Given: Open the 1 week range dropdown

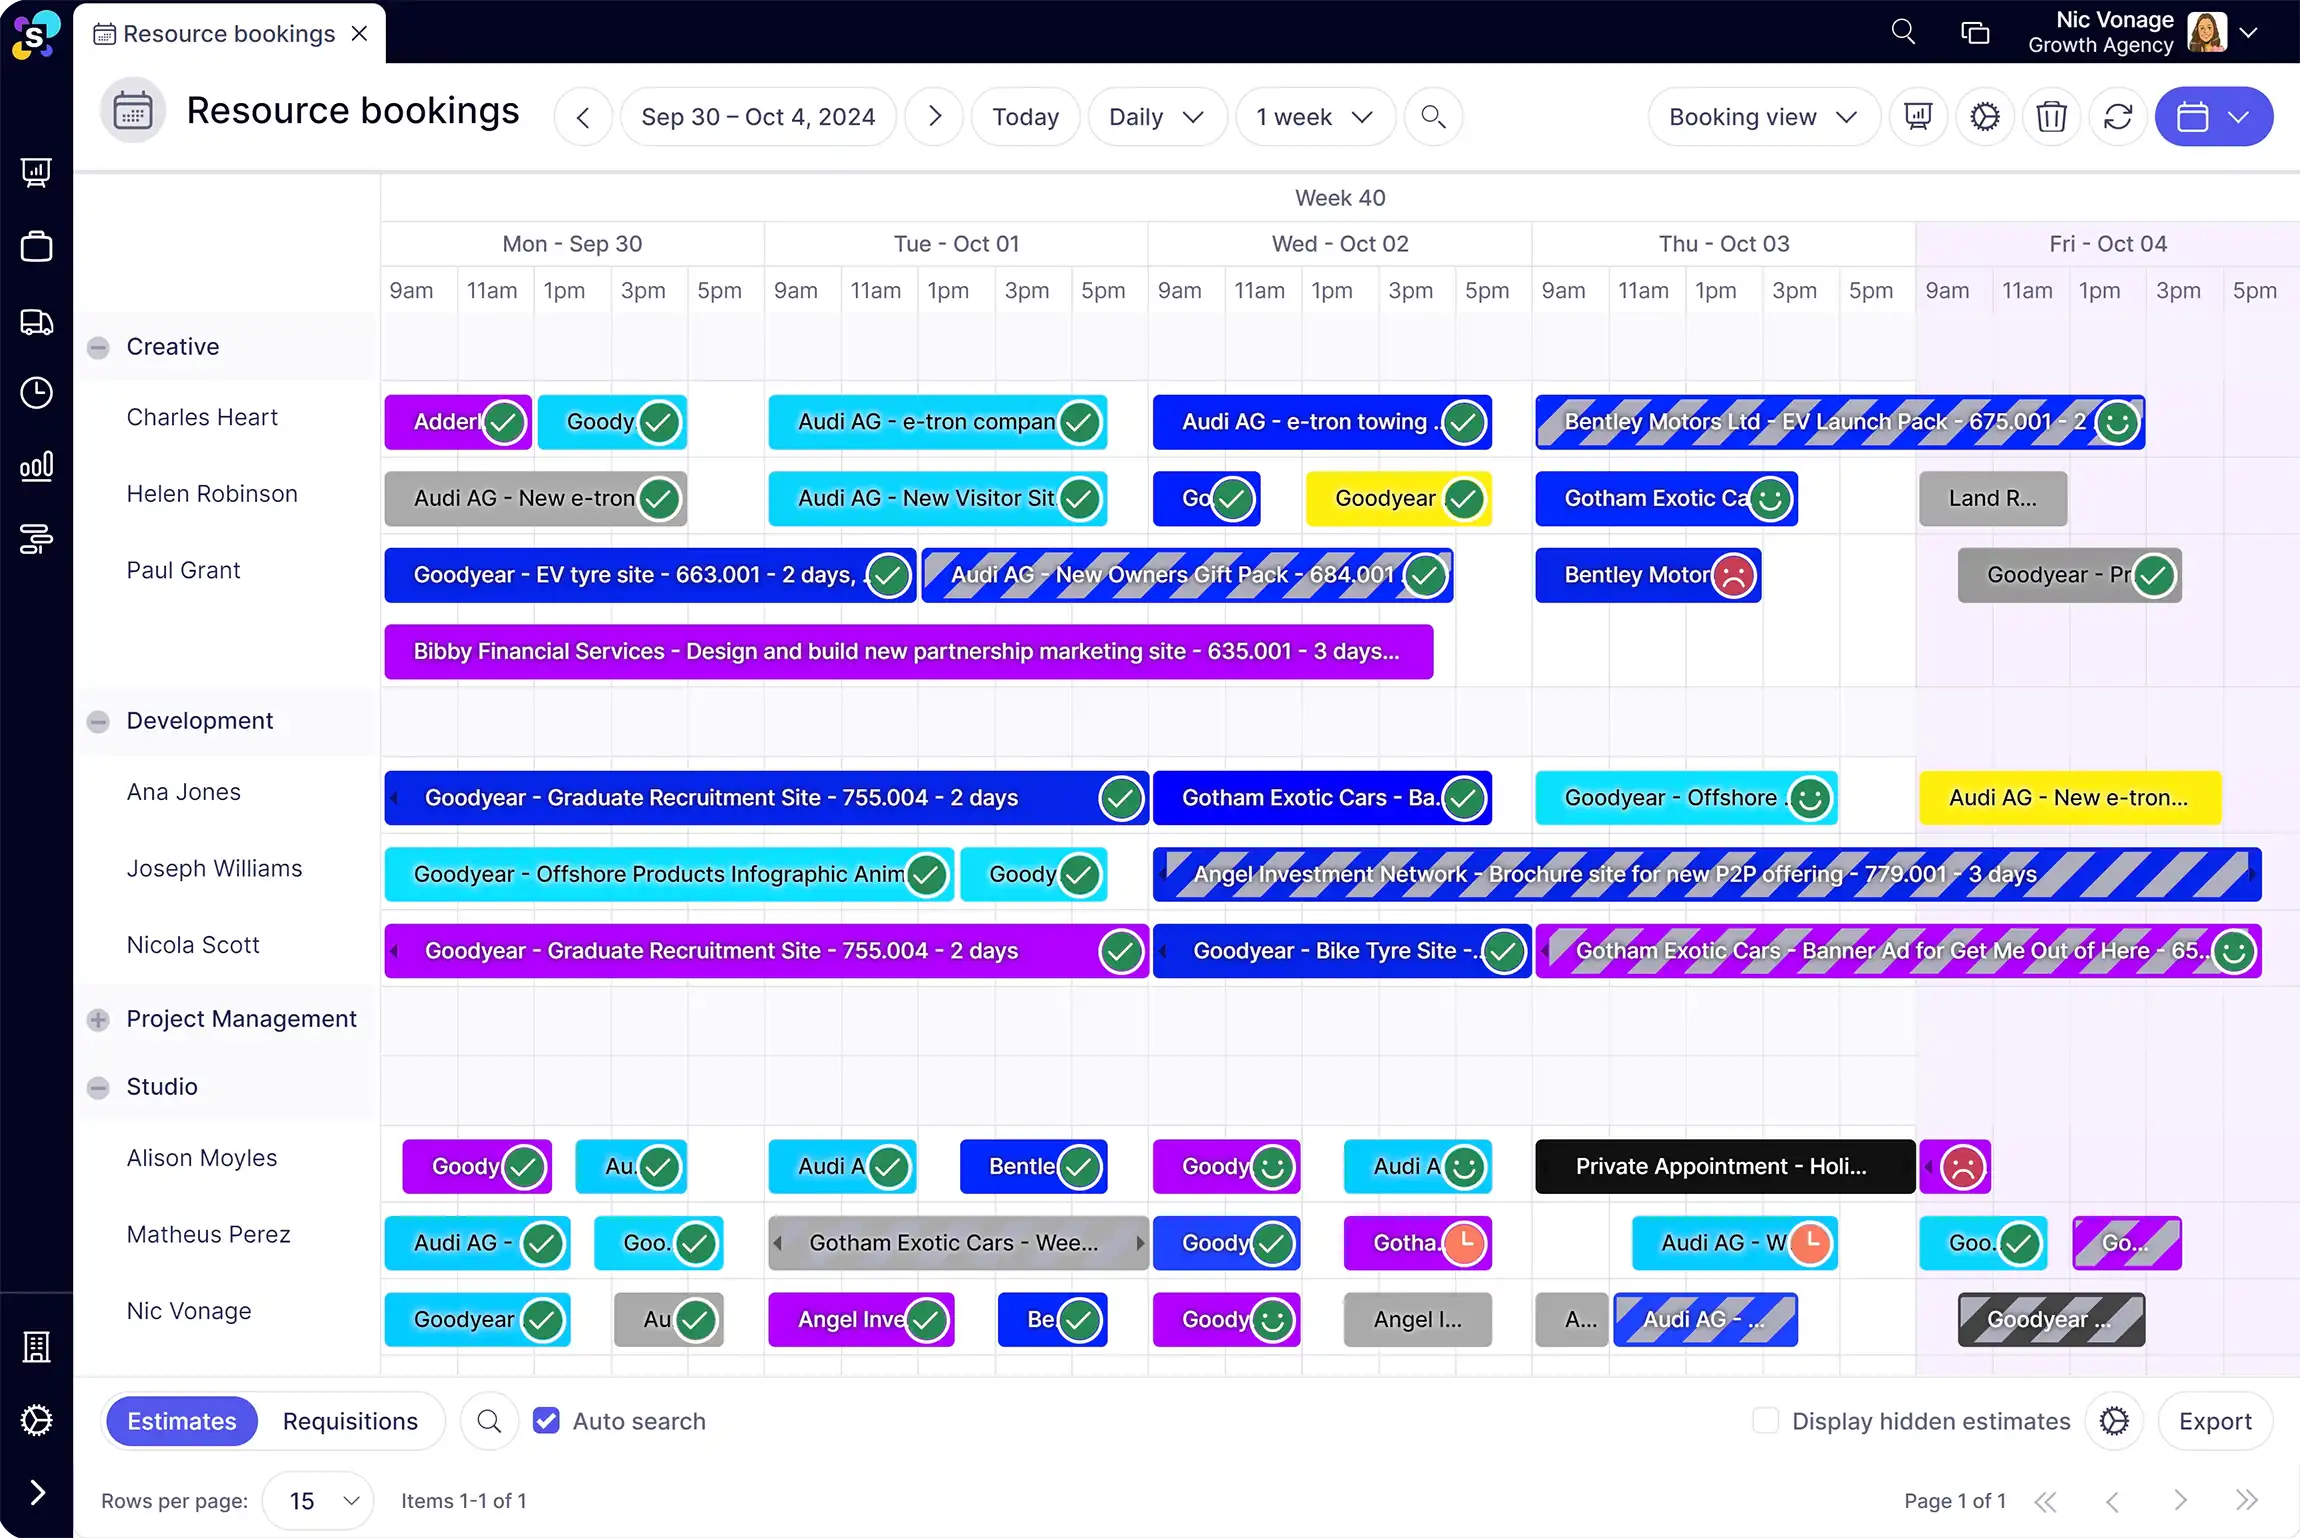Looking at the screenshot, I should pos(1315,117).
